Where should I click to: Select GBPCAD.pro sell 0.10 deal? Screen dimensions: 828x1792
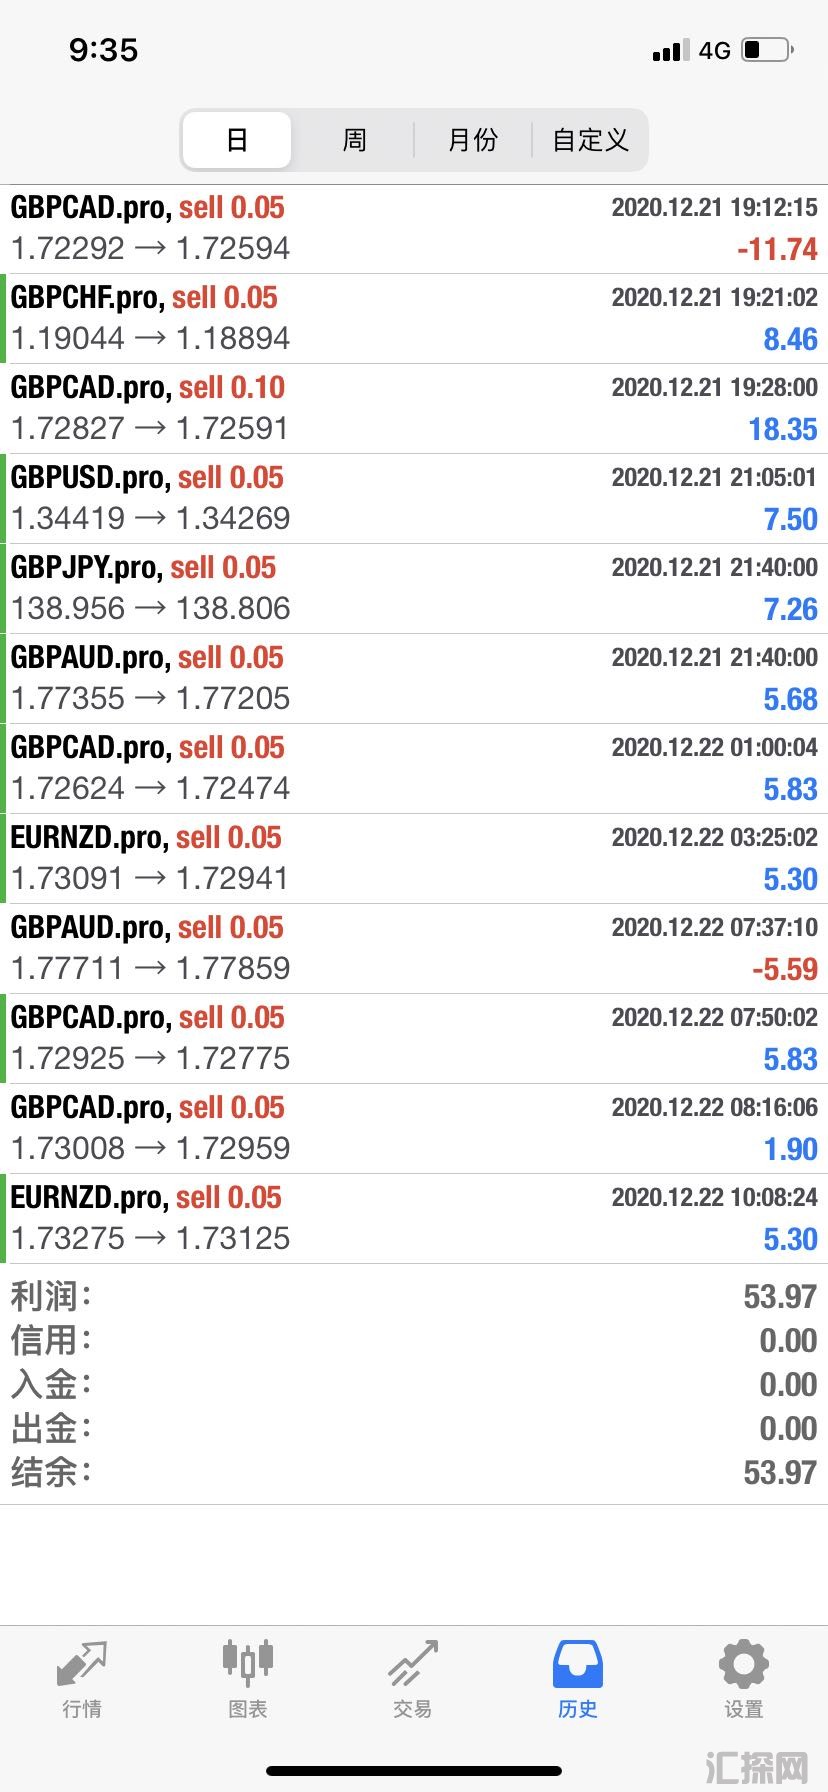[x=414, y=409]
